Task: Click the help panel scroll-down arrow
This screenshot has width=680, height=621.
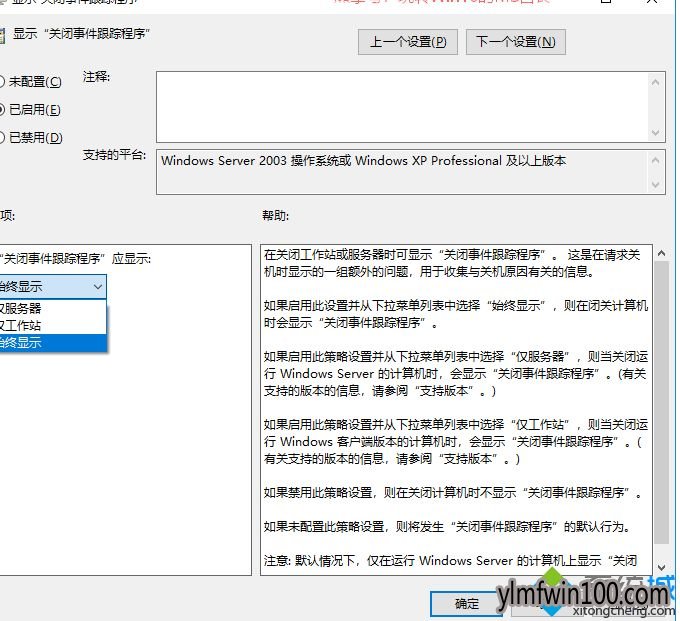Action: click(661, 567)
